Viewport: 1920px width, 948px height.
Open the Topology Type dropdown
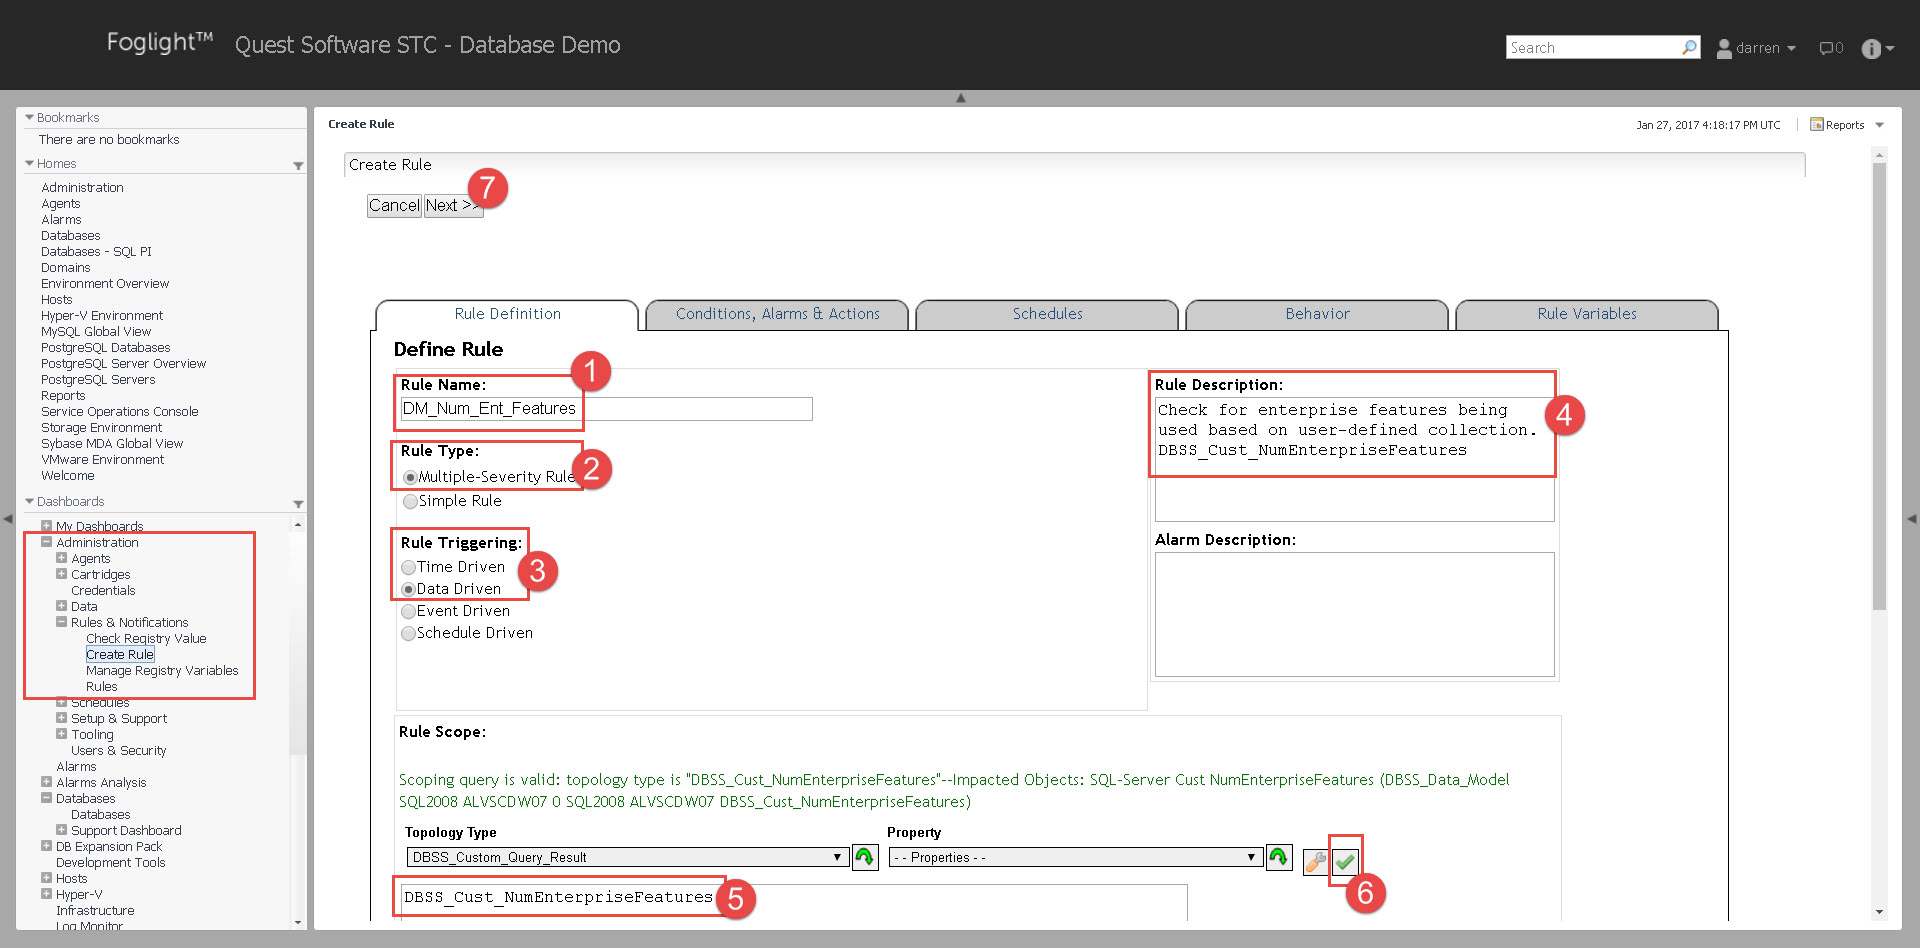[x=627, y=857]
